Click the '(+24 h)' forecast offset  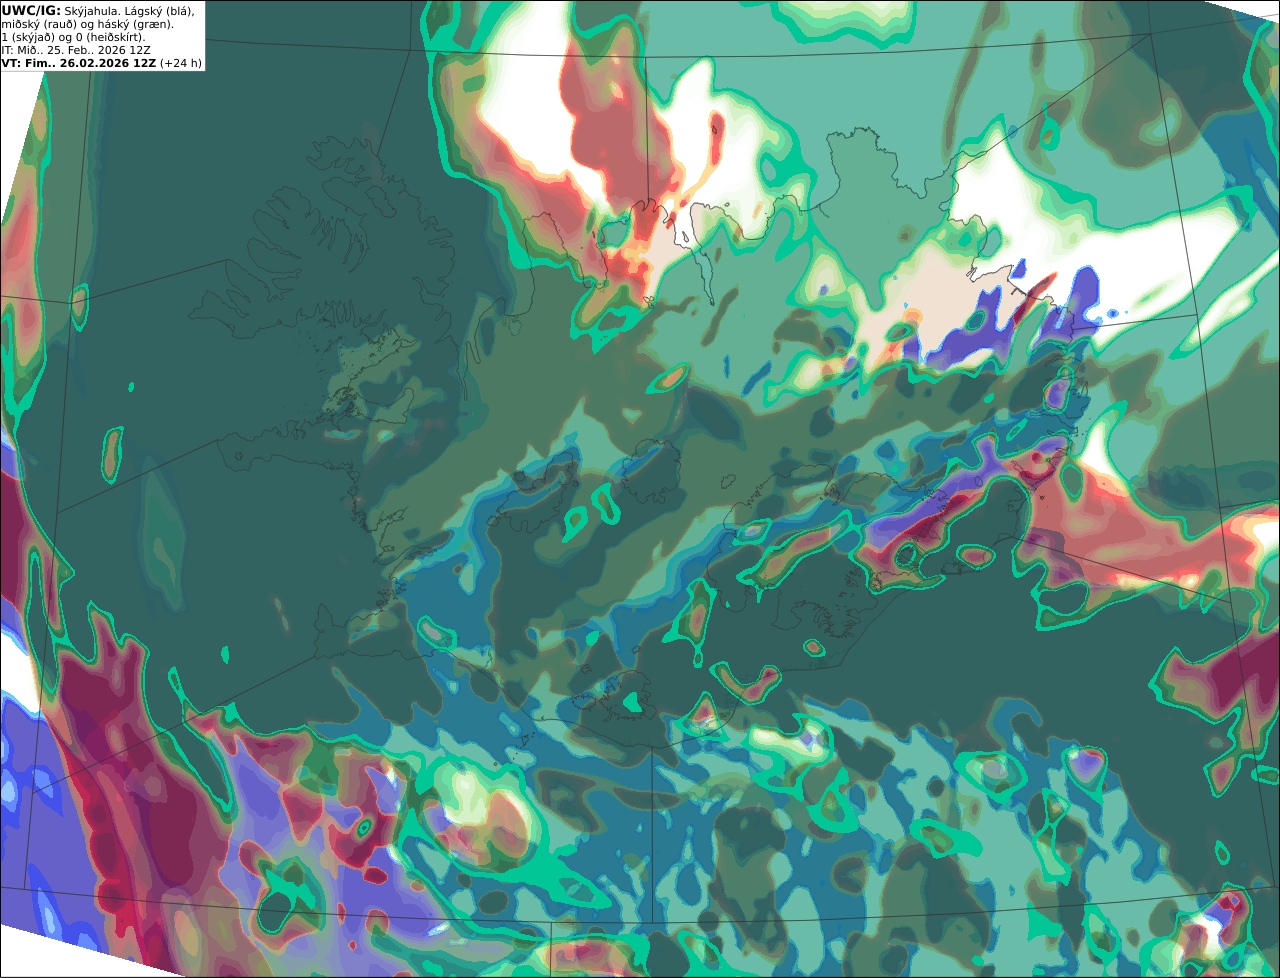tap(180, 63)
